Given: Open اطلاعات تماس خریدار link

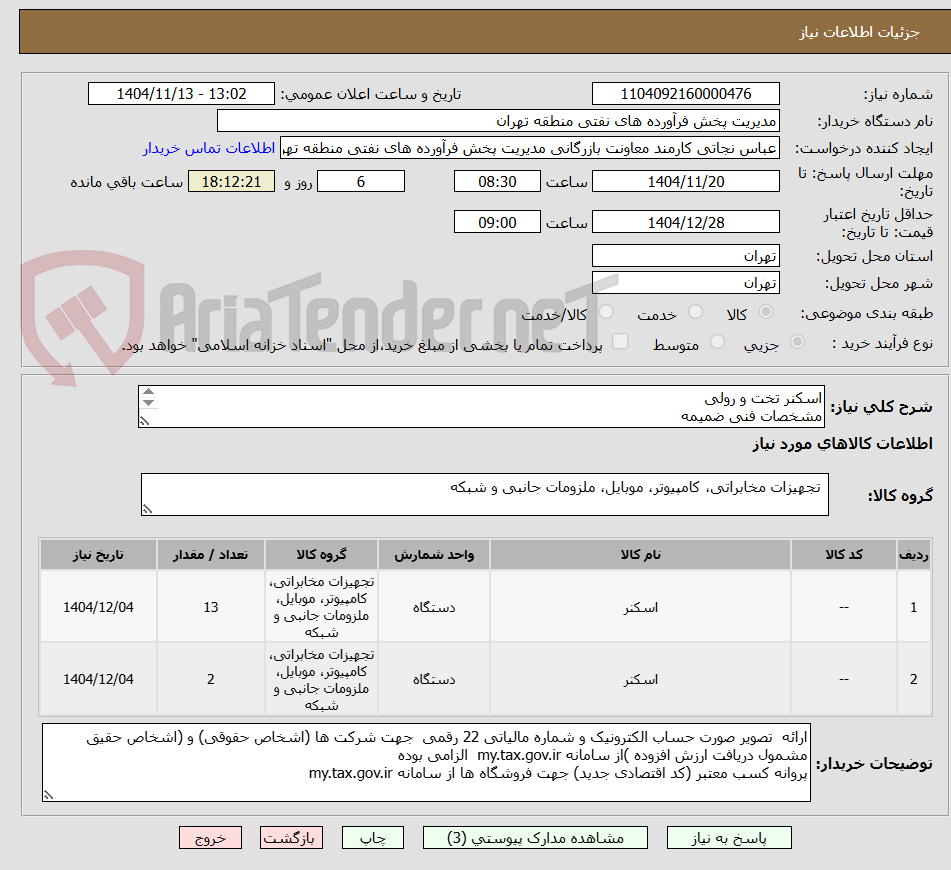Looking at the screenshot, I should point(209,148).
